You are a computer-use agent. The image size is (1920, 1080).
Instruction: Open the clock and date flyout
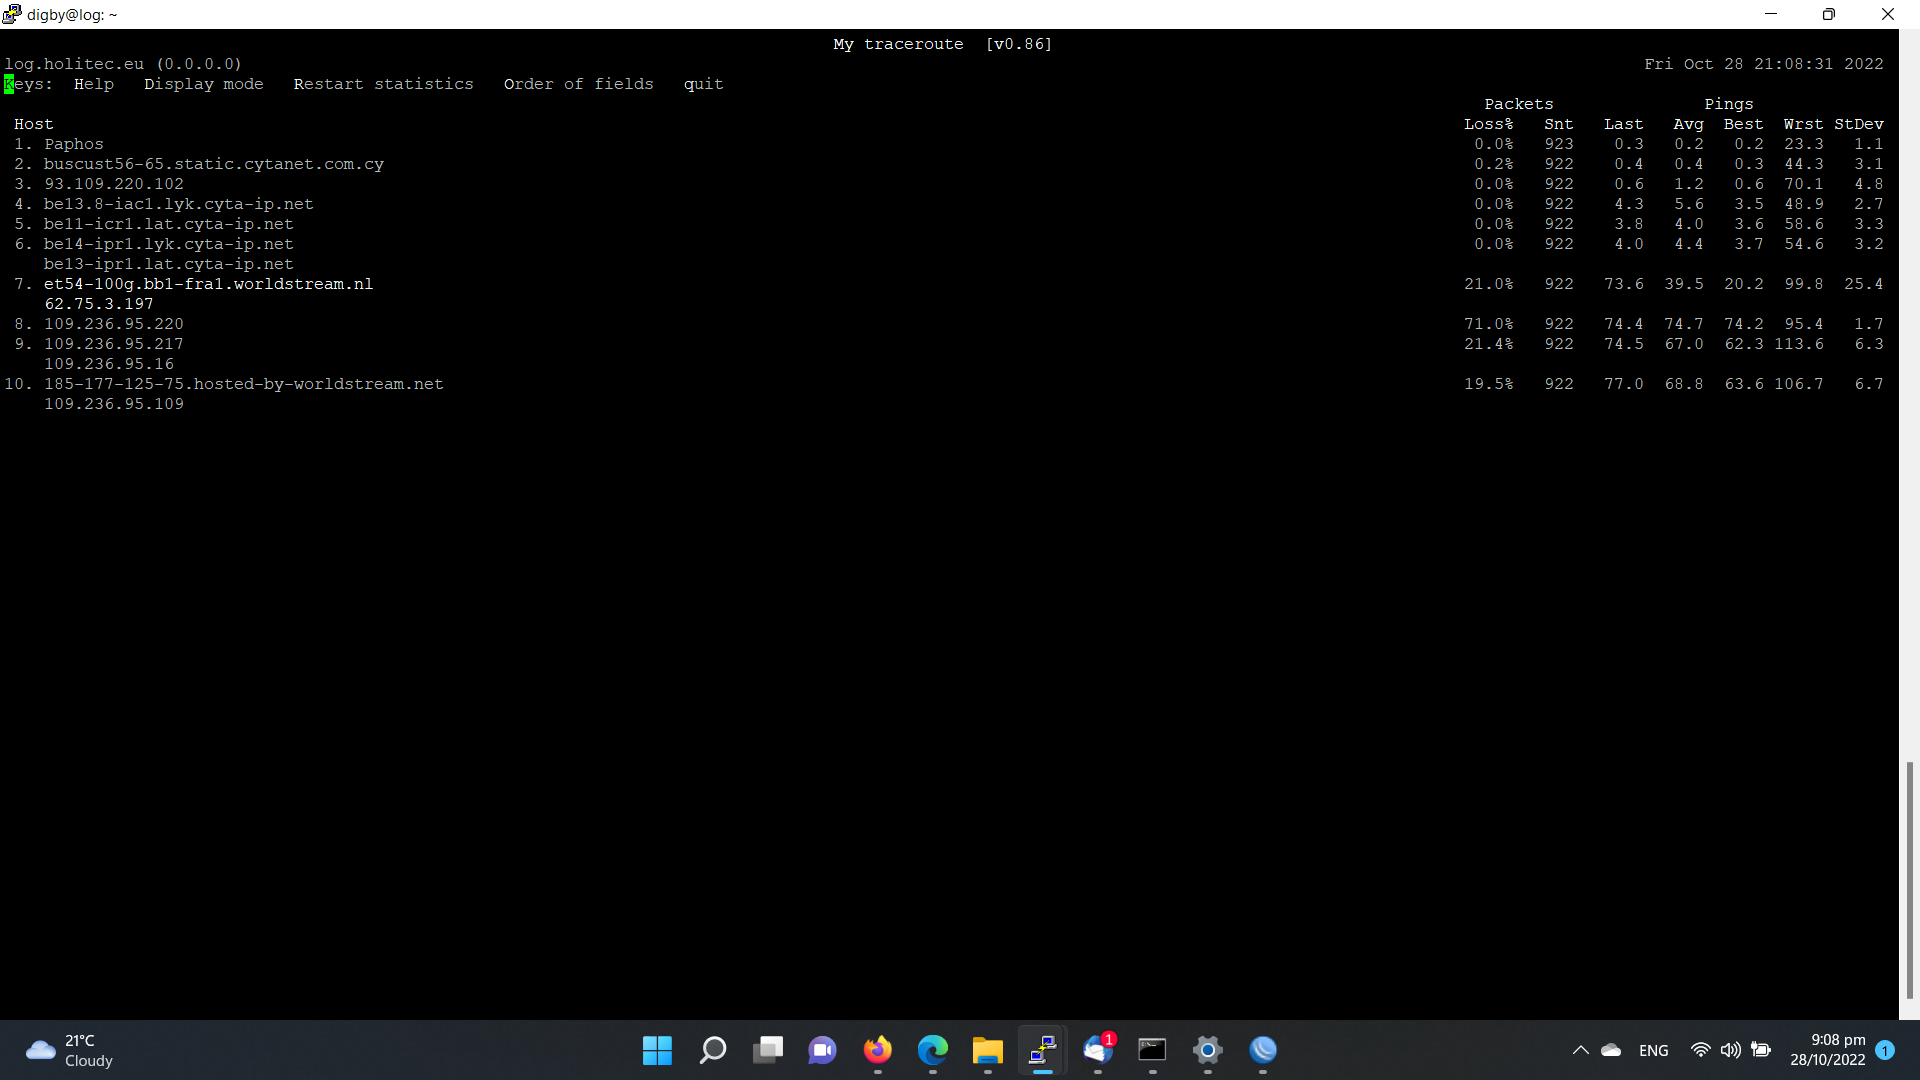coord(1827,1050)
